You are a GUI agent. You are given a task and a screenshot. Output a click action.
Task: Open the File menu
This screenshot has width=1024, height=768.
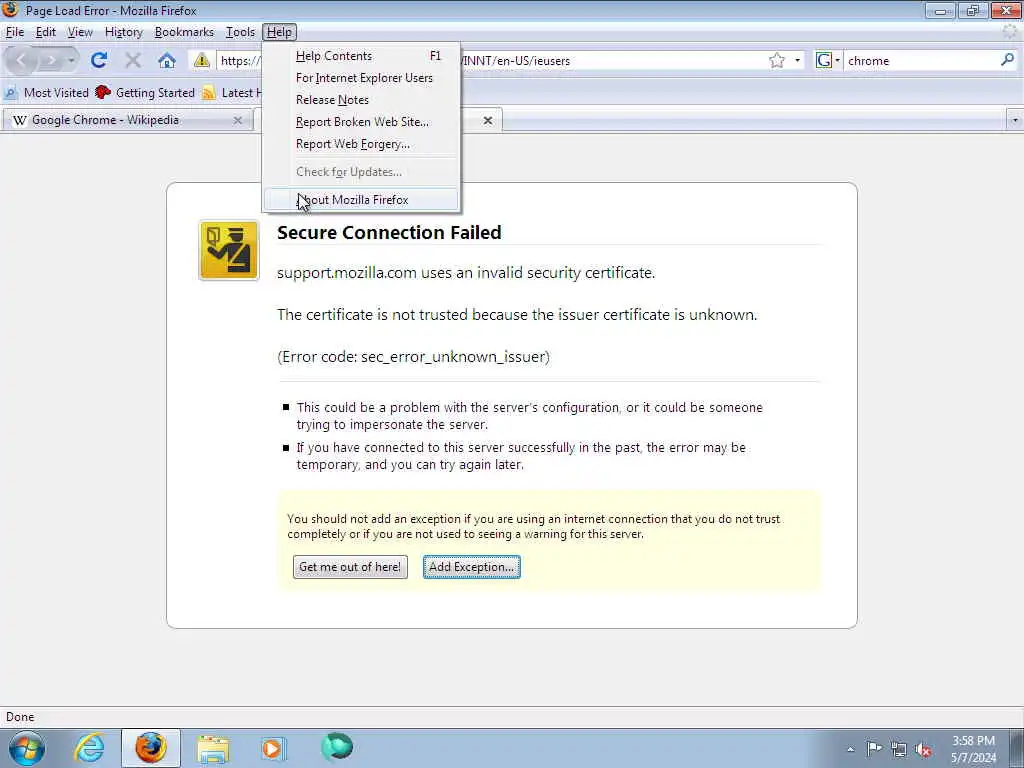14,32
